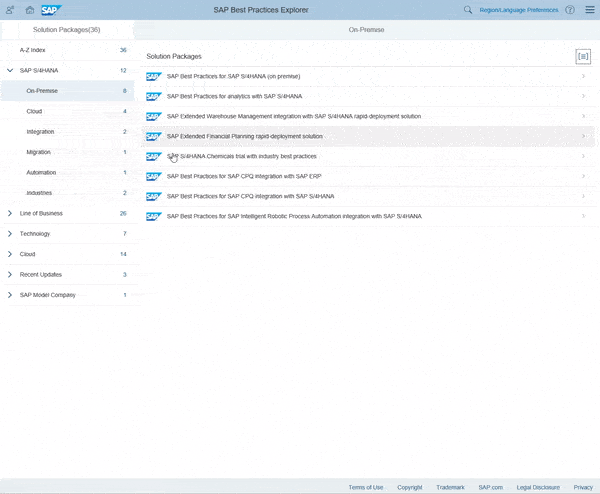Image resolution: width=600 pixels, height=494 pixels.
Task: Open search with magnifier icon
Action: click(468, 10)
